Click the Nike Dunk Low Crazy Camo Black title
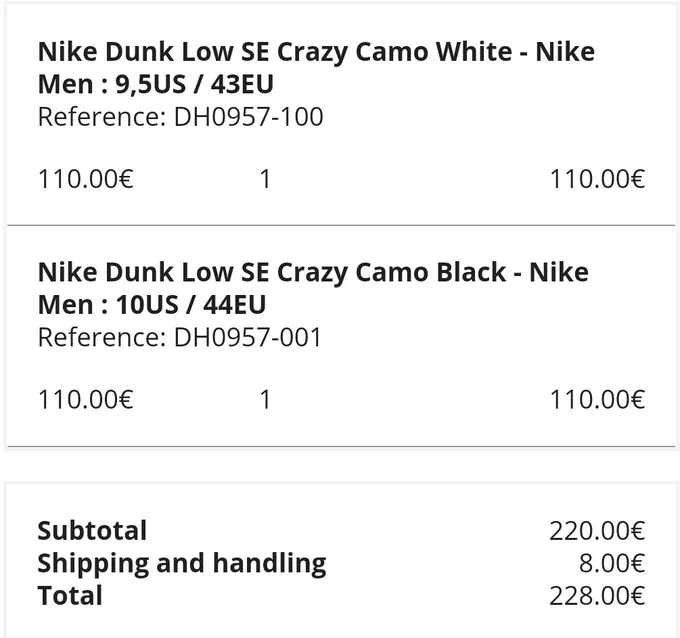This screenshot has width=680, height=638. coord(313,273)
